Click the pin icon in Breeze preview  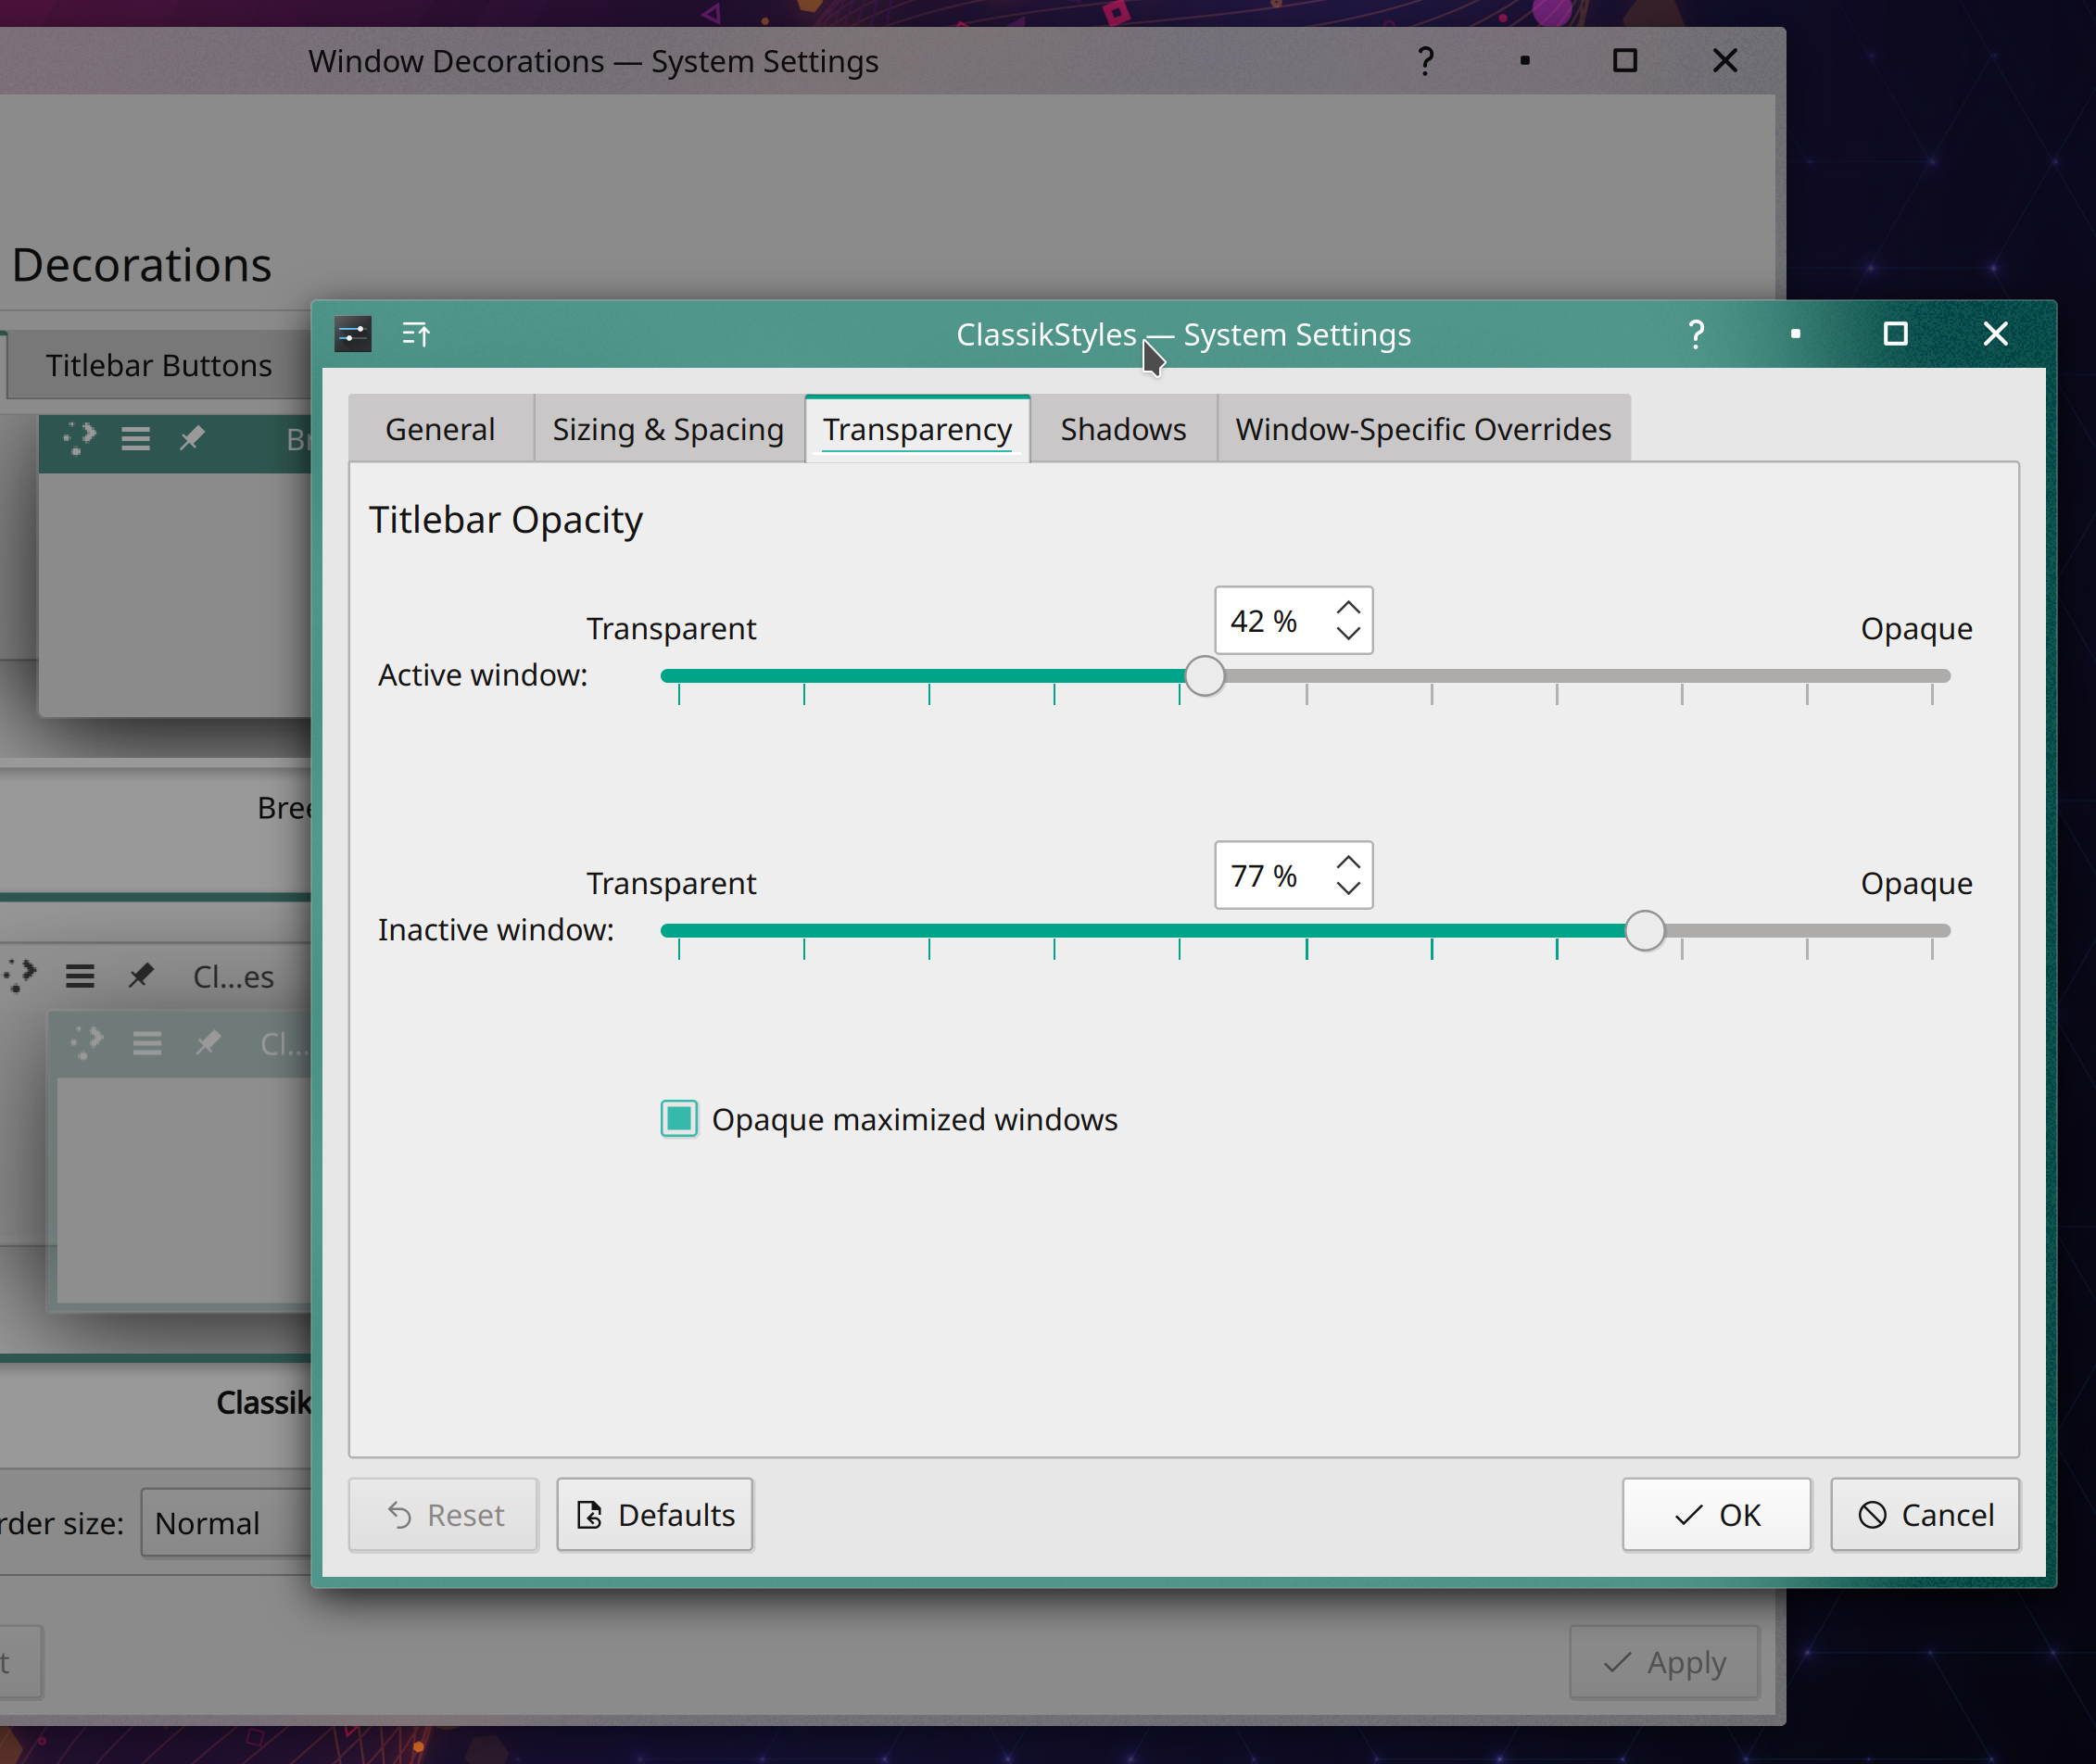tap(192, 438)
